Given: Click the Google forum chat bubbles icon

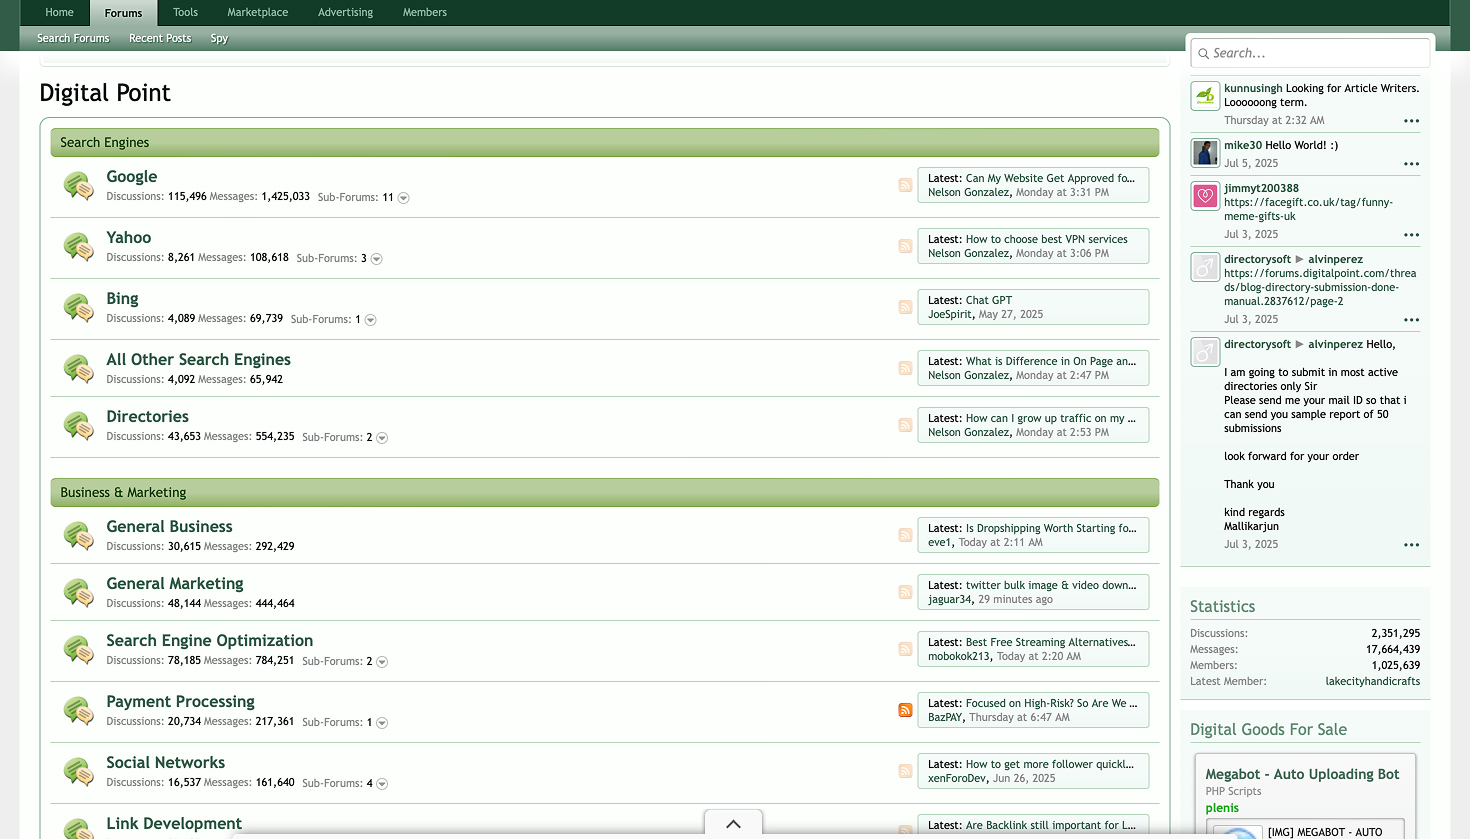Looking at the screenshot, I should (x=79, y=186).
